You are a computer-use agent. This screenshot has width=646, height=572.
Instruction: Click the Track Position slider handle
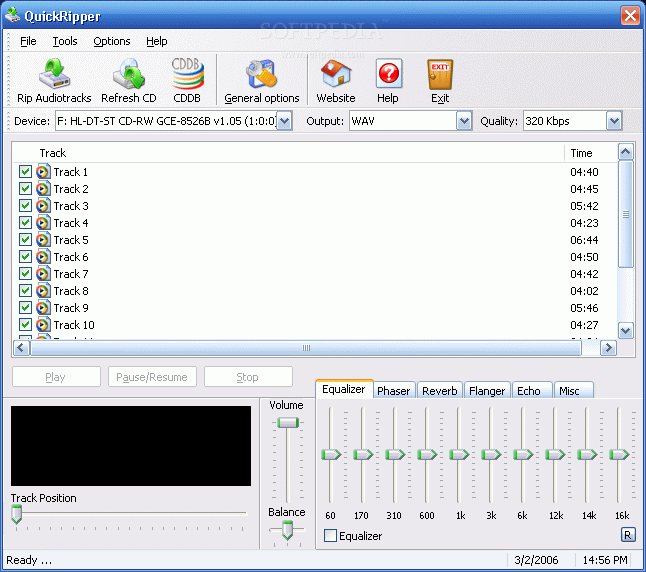(x=16, y=513)
